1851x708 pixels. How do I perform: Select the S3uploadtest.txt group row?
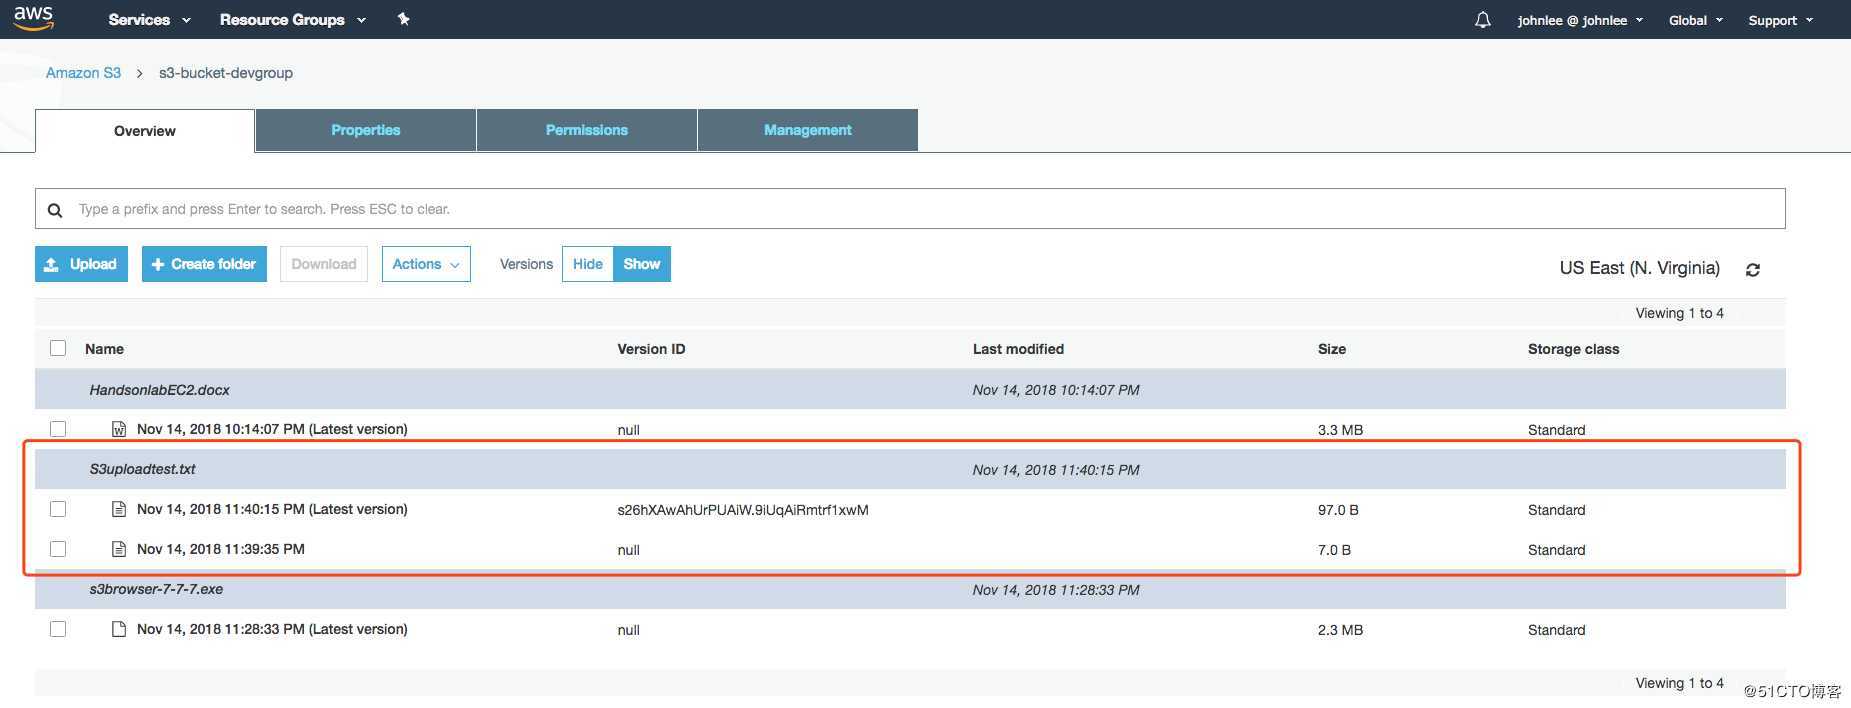point(910,469)
